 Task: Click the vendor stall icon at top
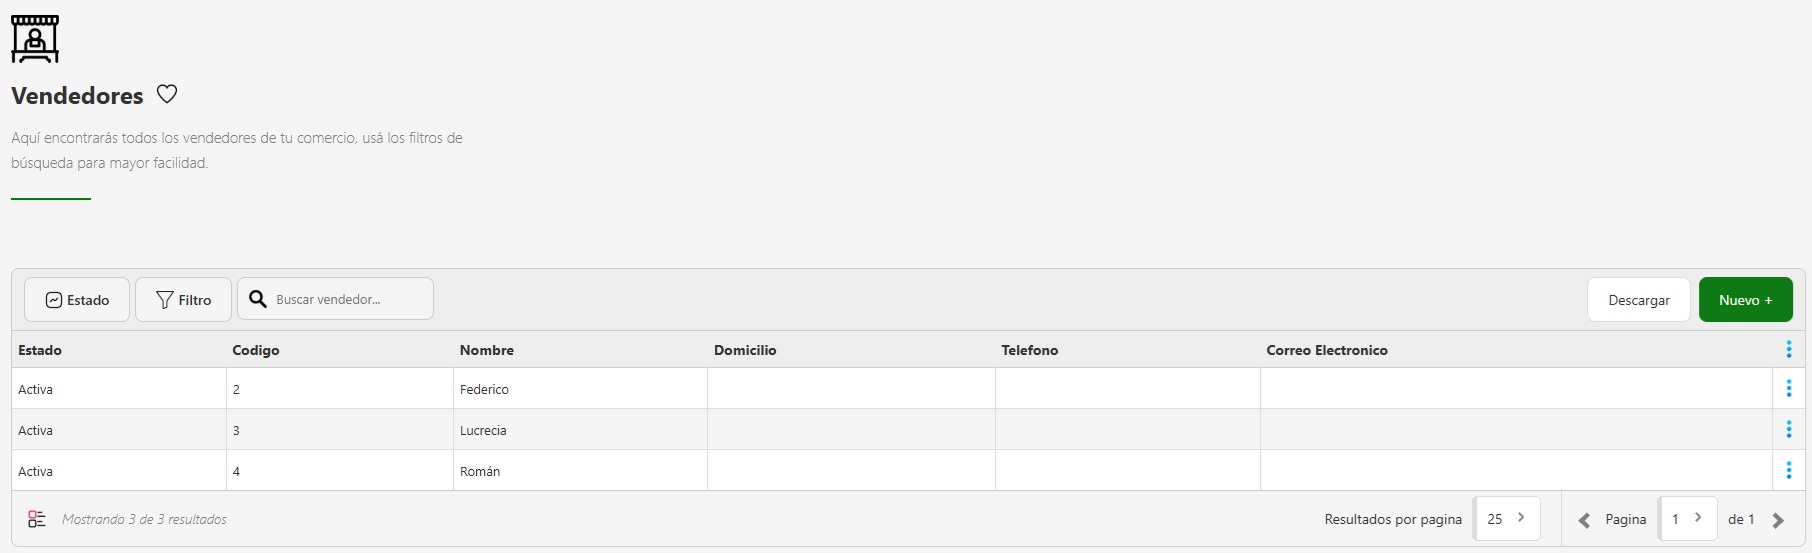pos(35,39)
